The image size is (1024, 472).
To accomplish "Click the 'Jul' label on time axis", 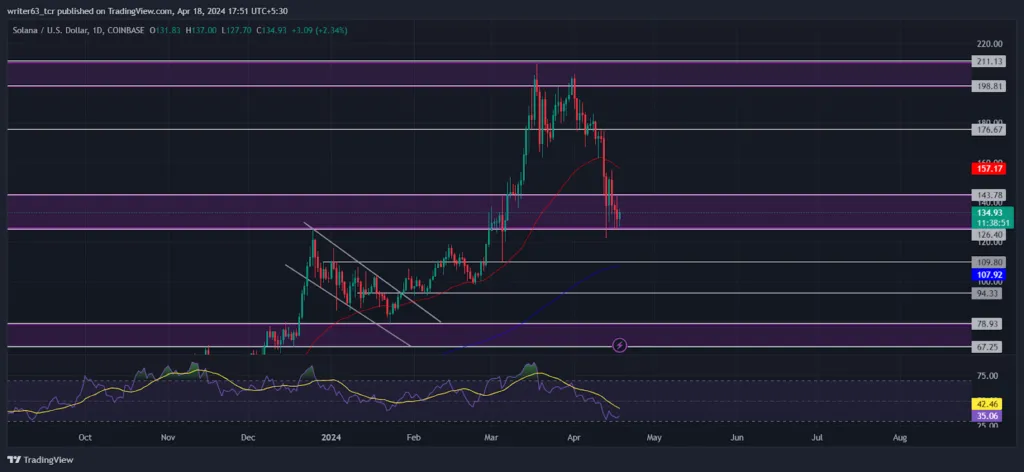I will pyautogui.click(x=817, y=438).
